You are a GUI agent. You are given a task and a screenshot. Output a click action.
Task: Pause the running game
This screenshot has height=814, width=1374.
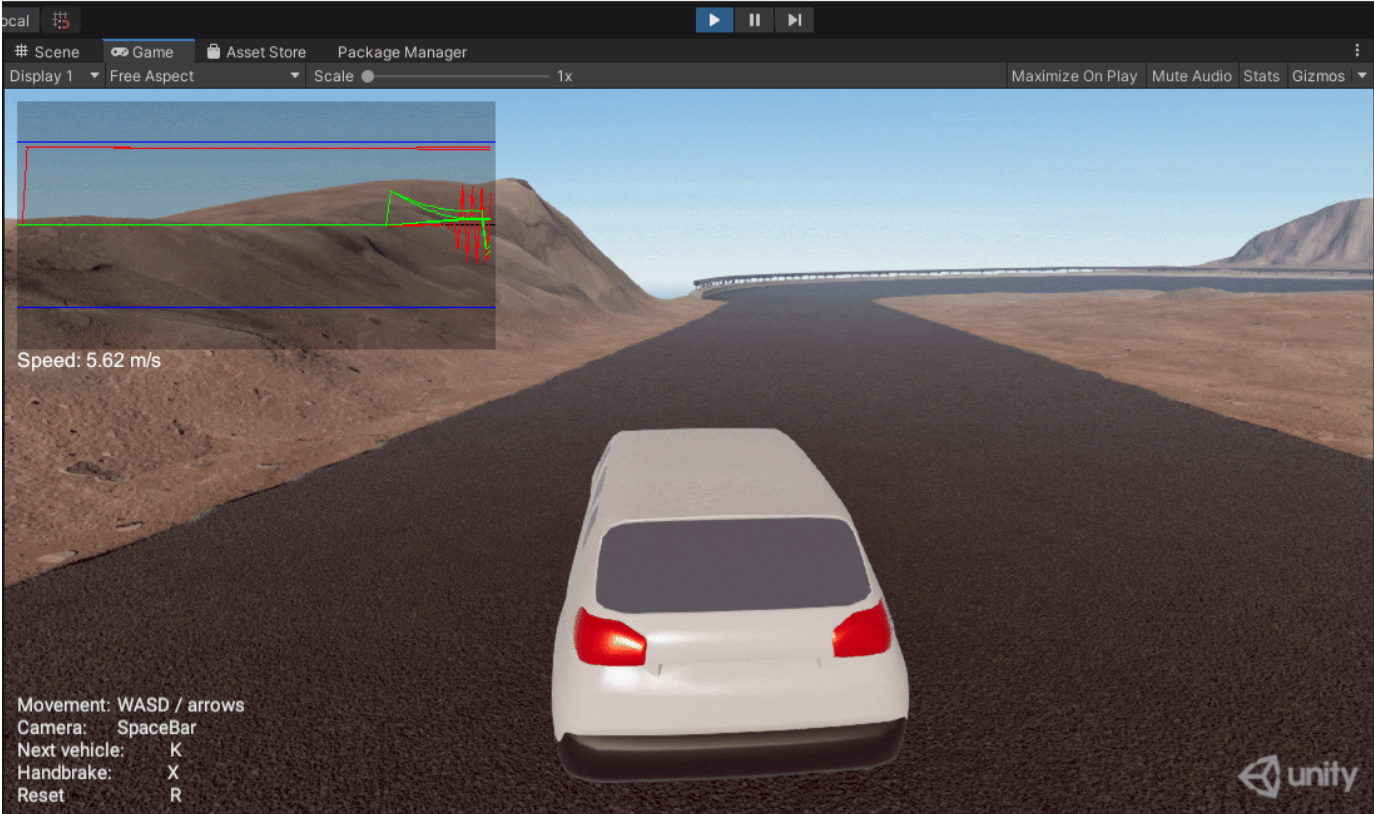754,19
